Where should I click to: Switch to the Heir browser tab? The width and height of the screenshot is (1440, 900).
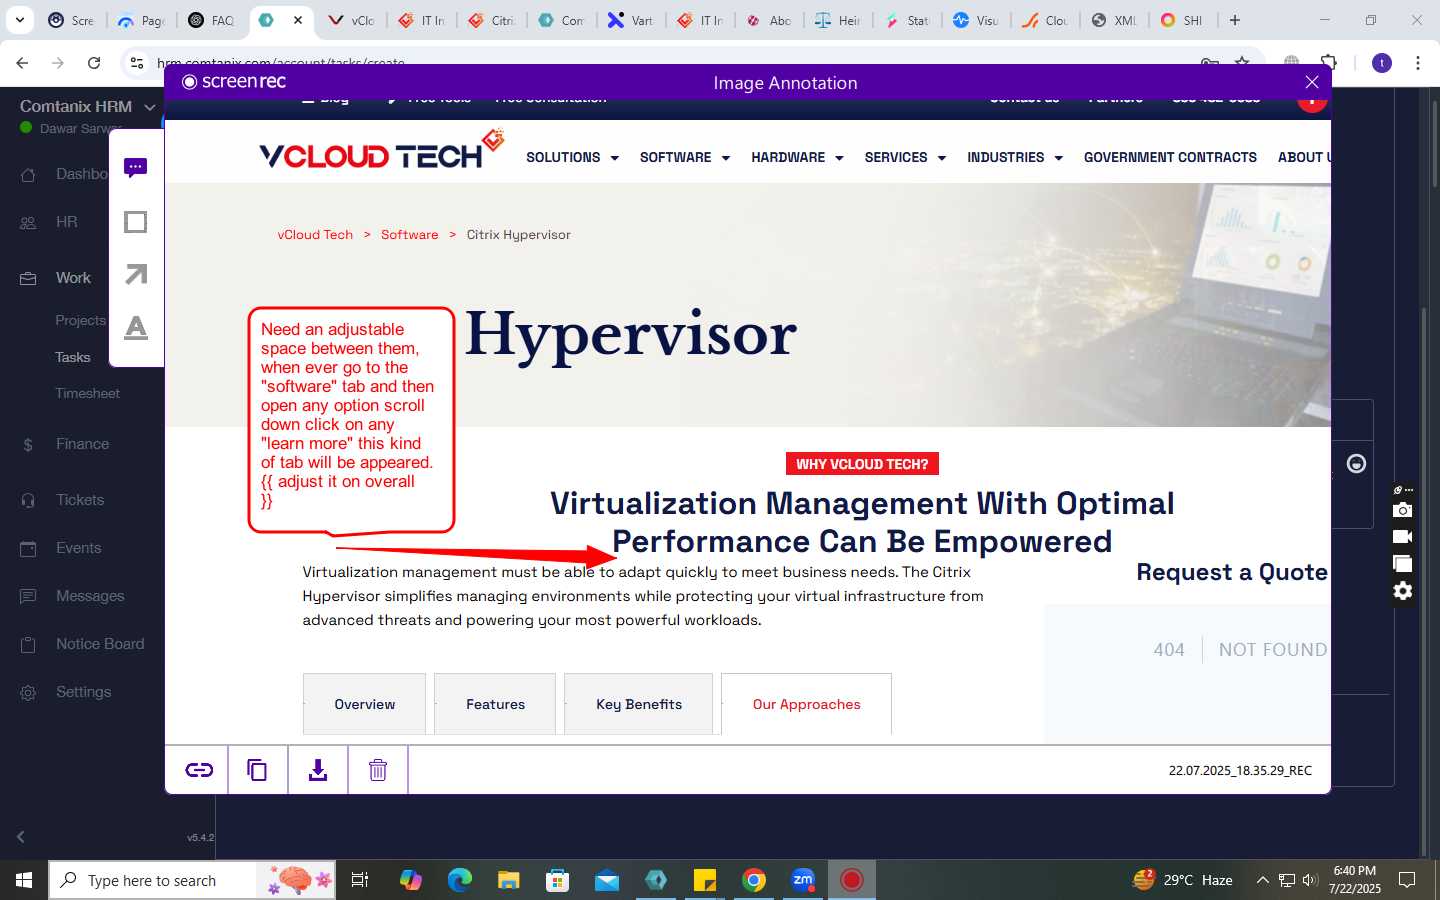(837, 20)
